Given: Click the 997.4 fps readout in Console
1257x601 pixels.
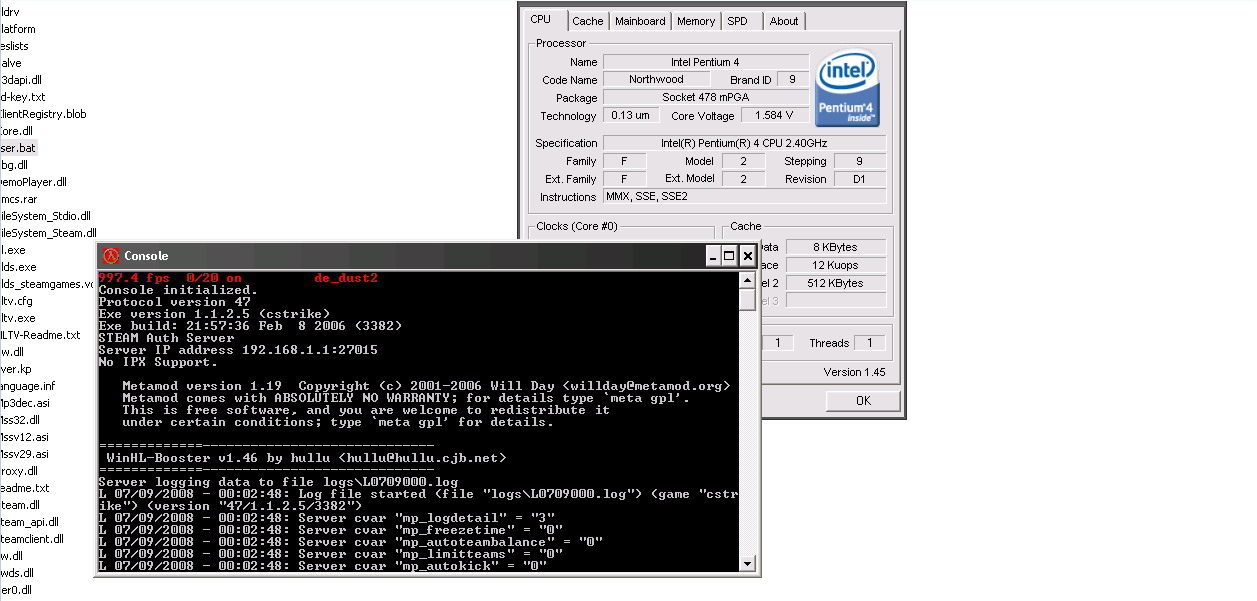Looking at the screenshot, I should [x=134, y=278].
